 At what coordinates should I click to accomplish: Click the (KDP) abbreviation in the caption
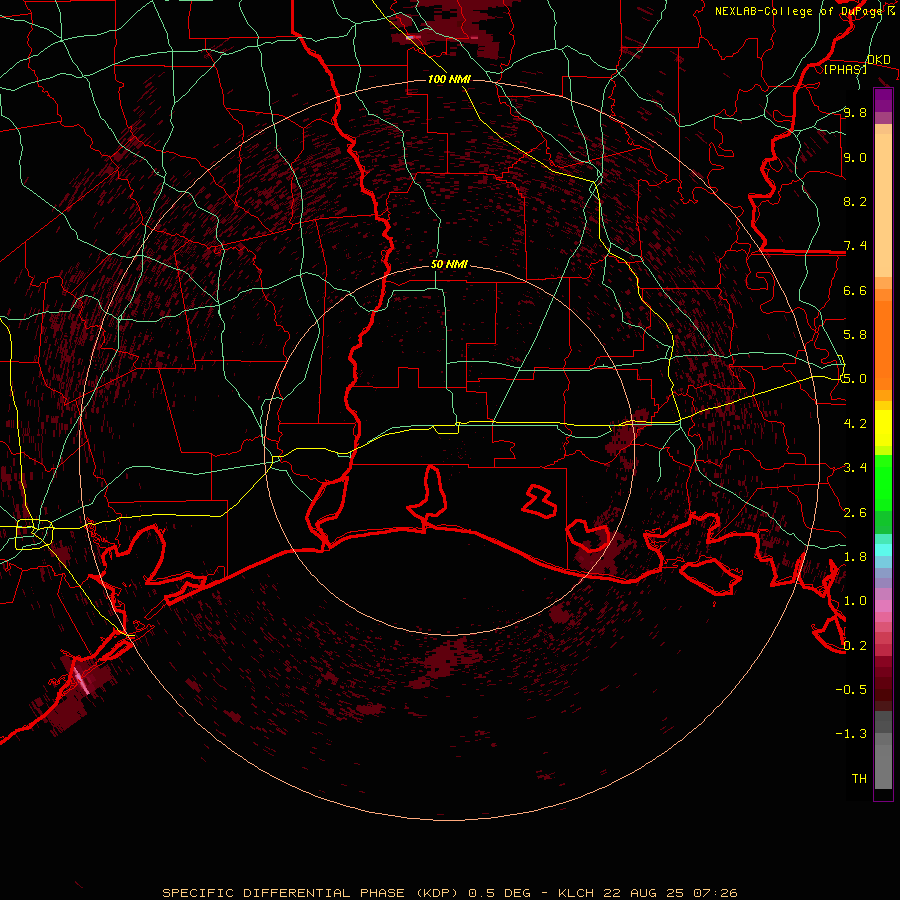point(436,893)
